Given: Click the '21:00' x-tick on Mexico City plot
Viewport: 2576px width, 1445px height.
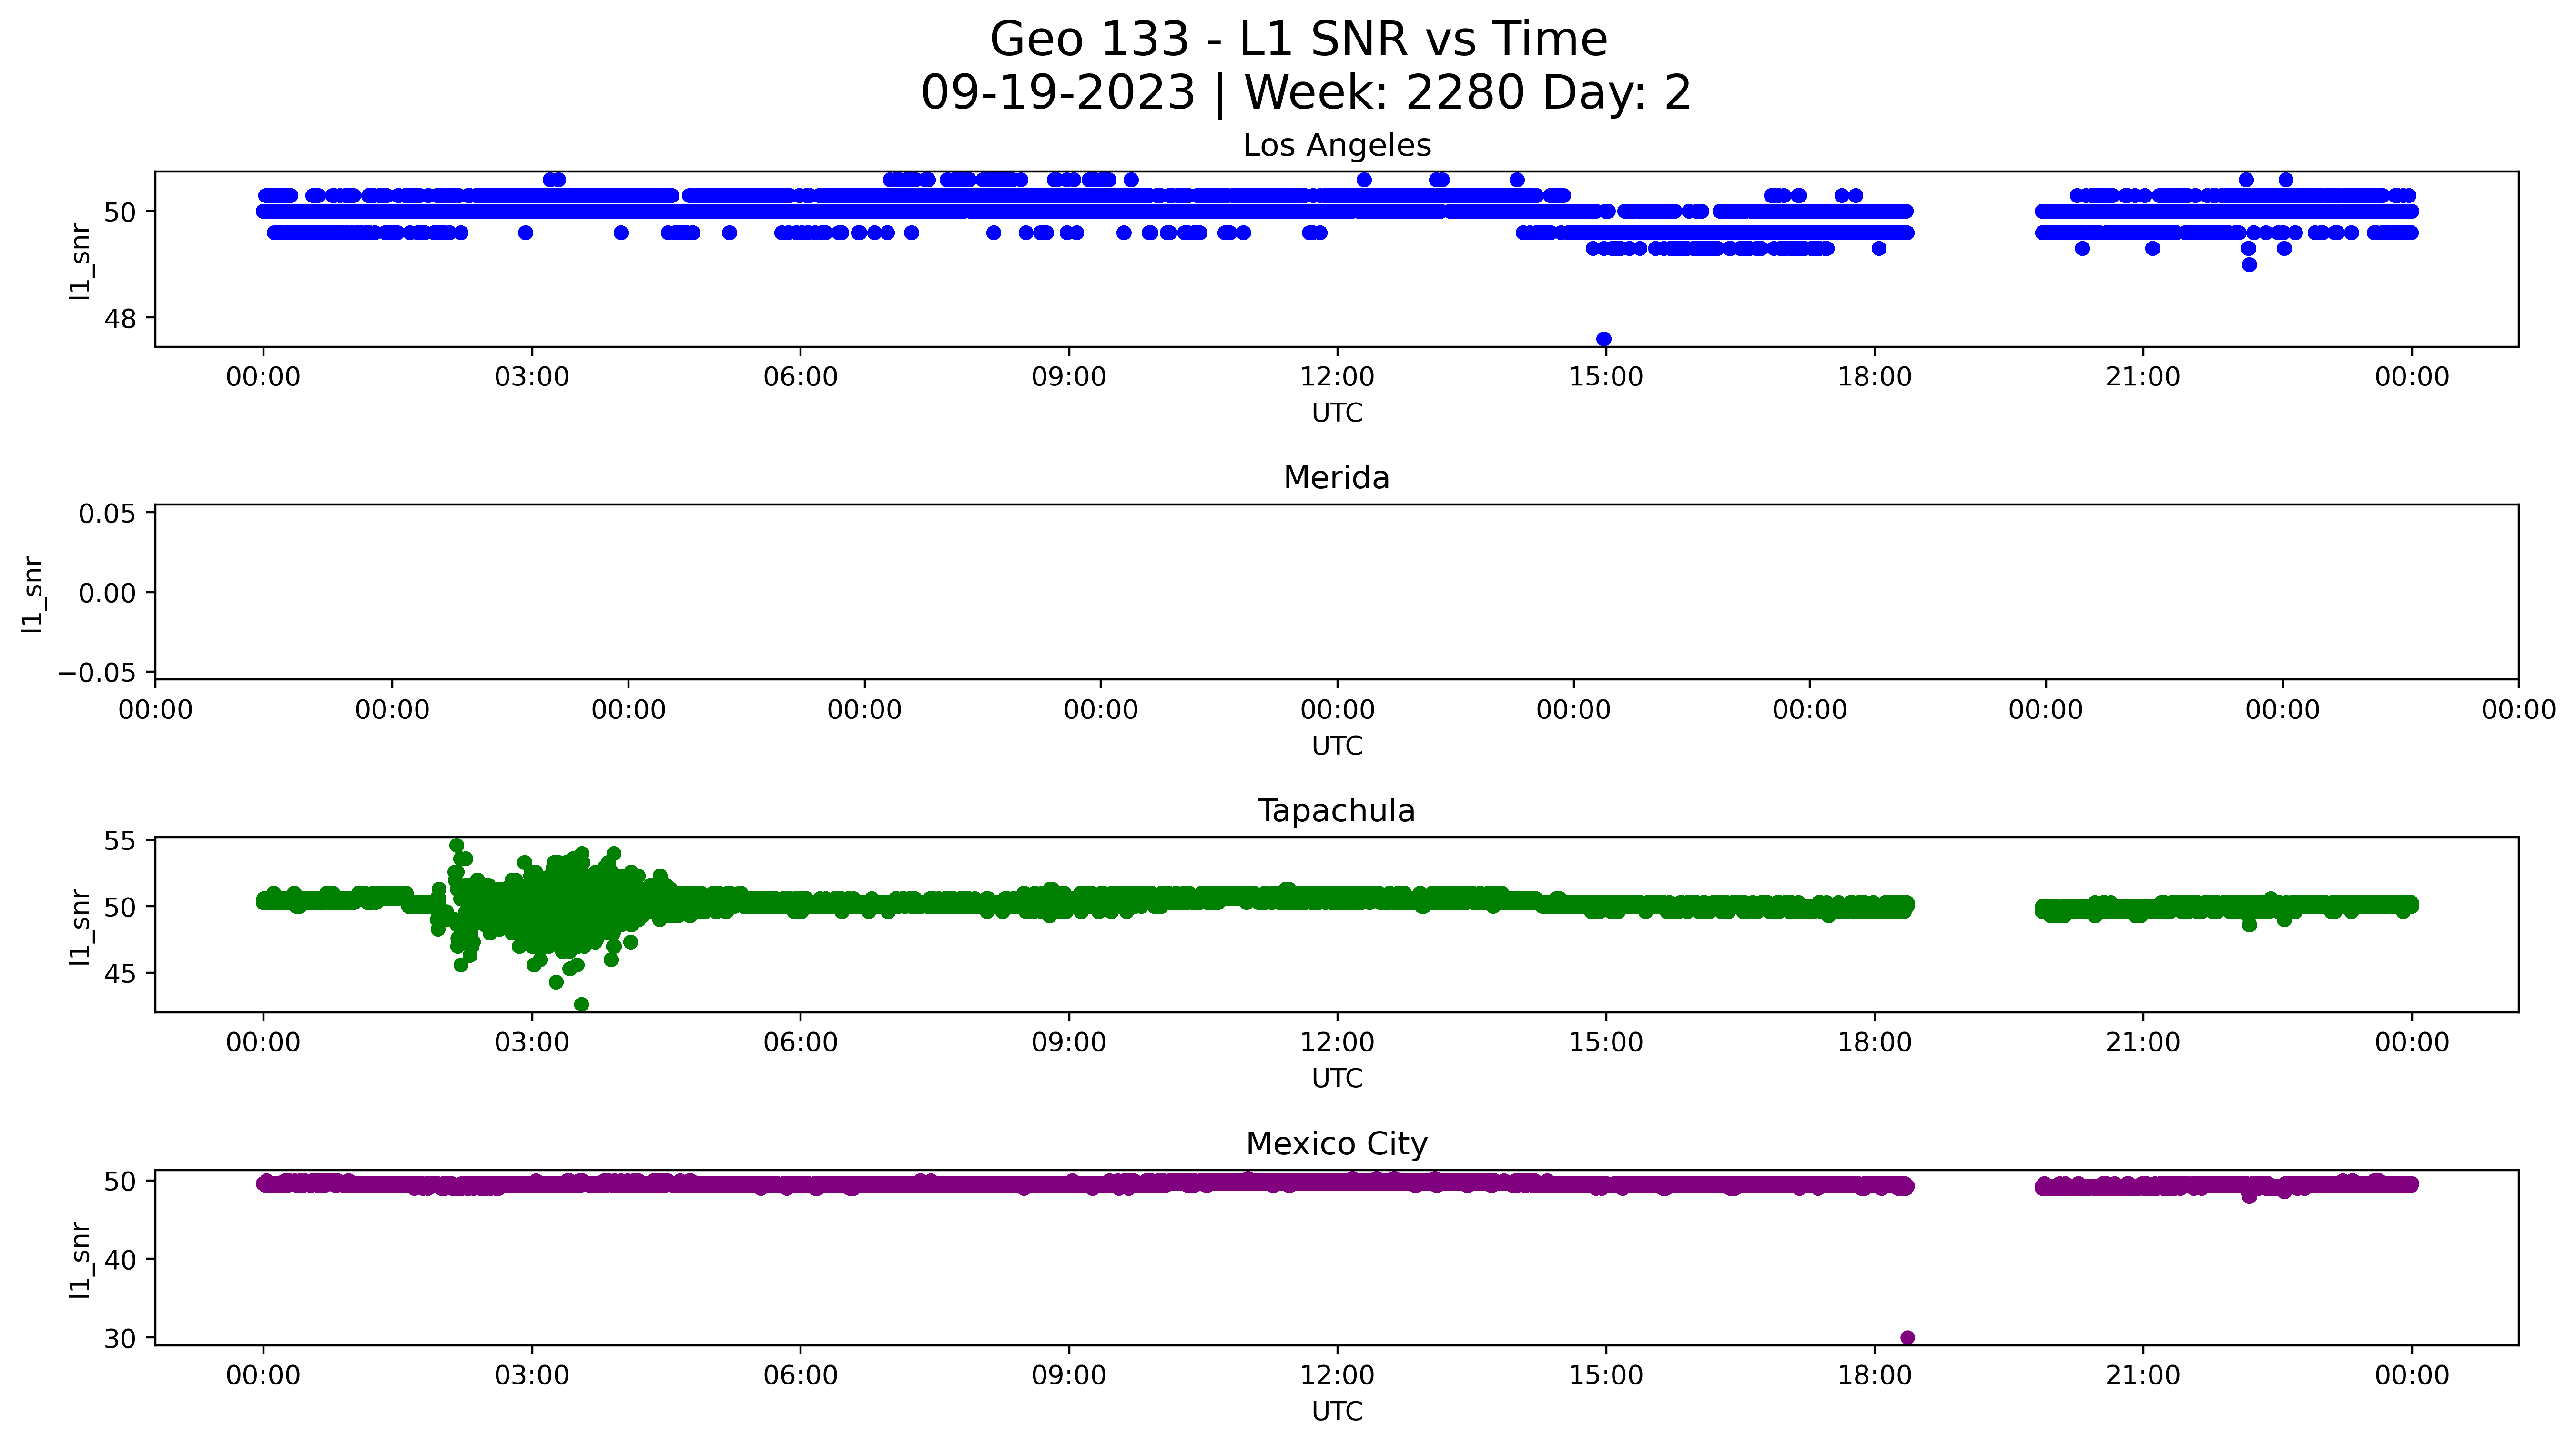Looking at the screenshot, I should coord(2143,1376).
